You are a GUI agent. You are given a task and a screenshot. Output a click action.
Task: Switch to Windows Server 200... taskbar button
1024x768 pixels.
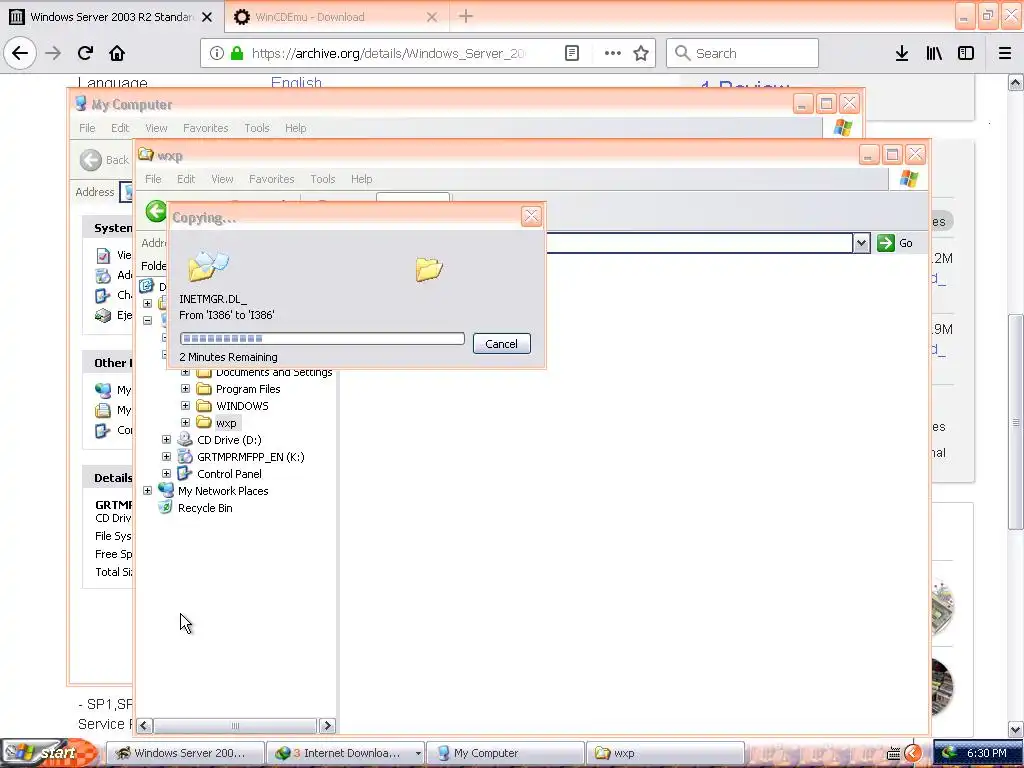pyautogui.click(x=185, y=753)
